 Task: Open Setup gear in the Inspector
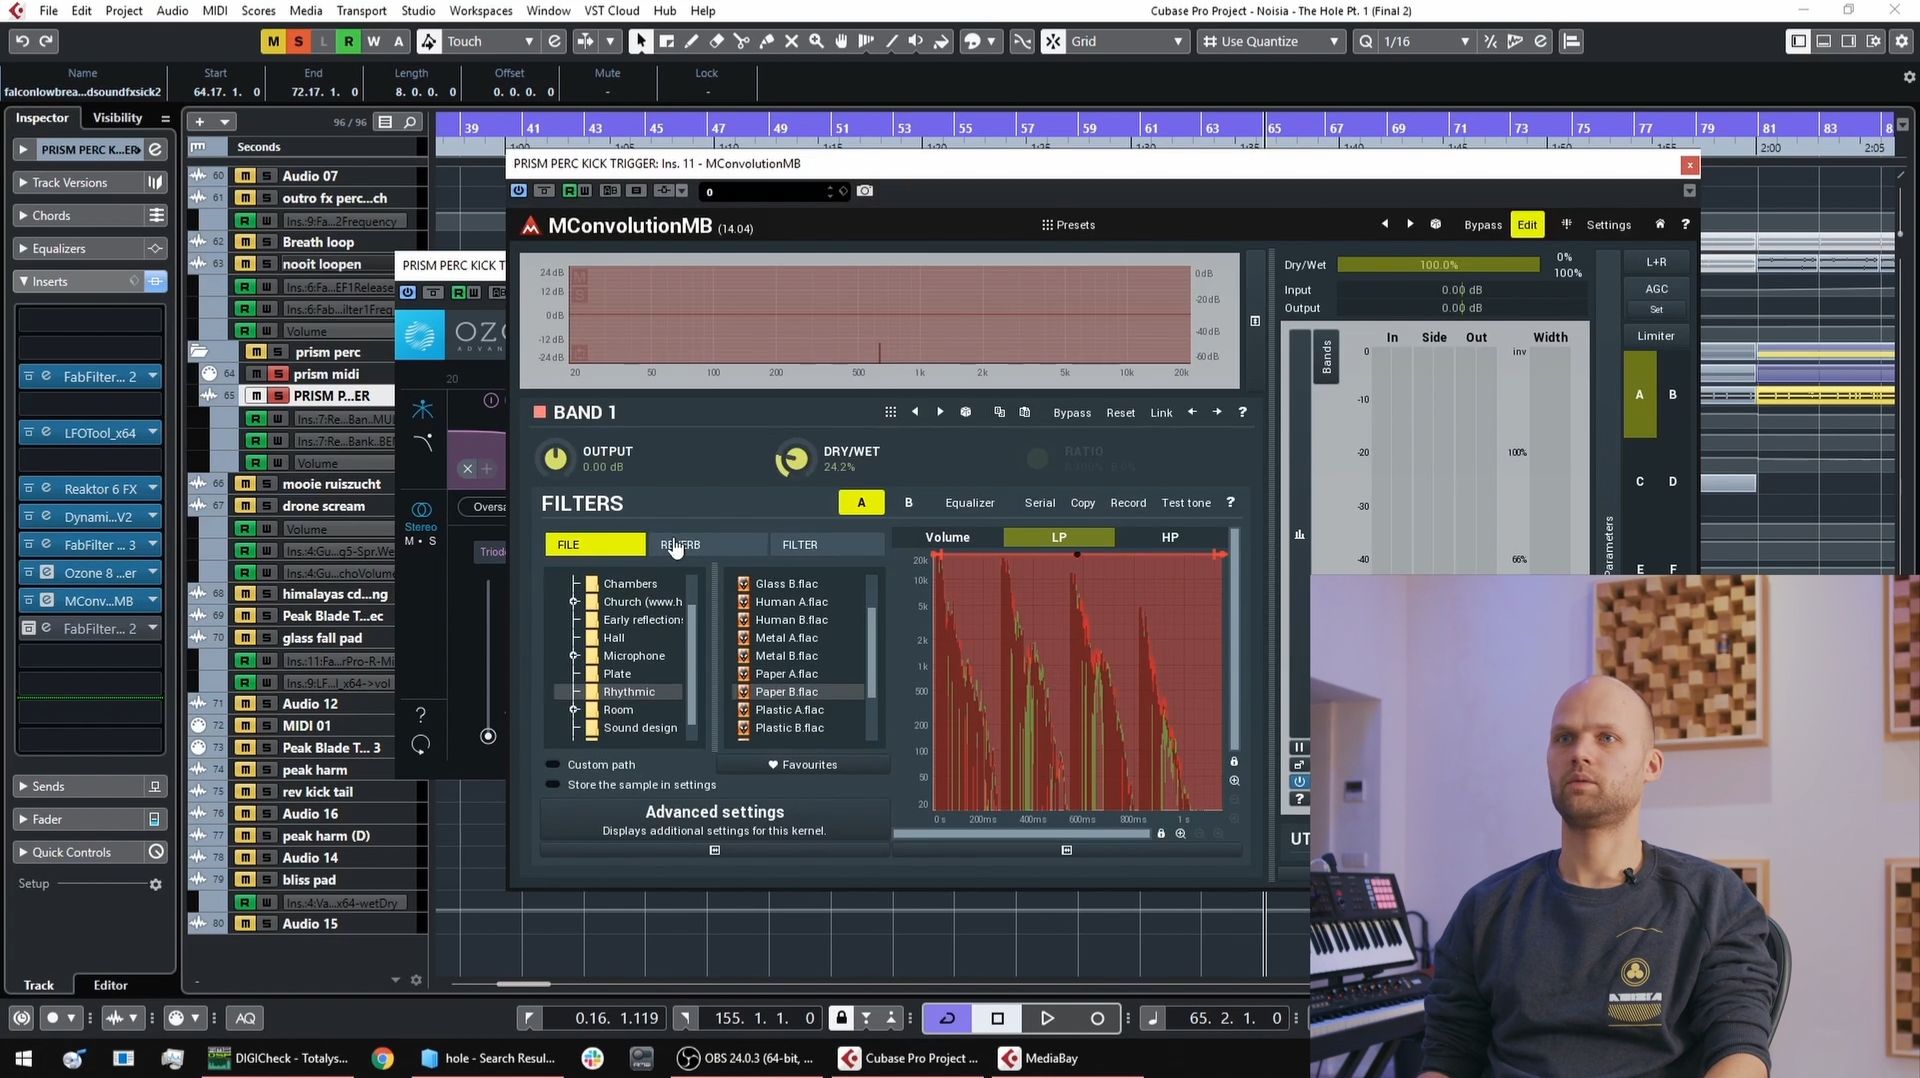[155, 884]
